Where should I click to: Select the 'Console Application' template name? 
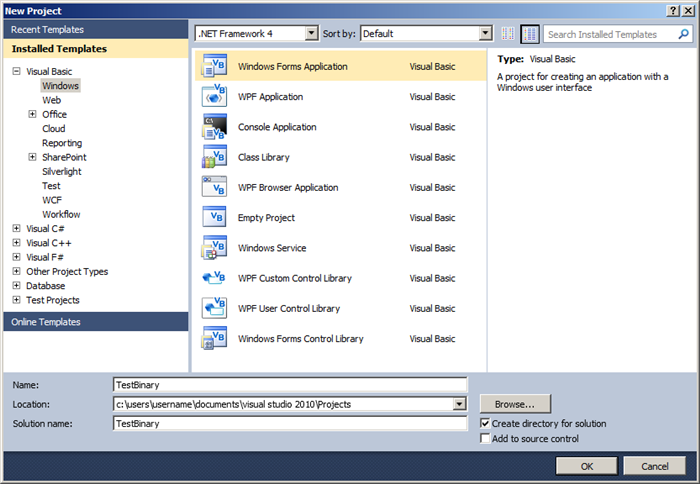[277, 127]
